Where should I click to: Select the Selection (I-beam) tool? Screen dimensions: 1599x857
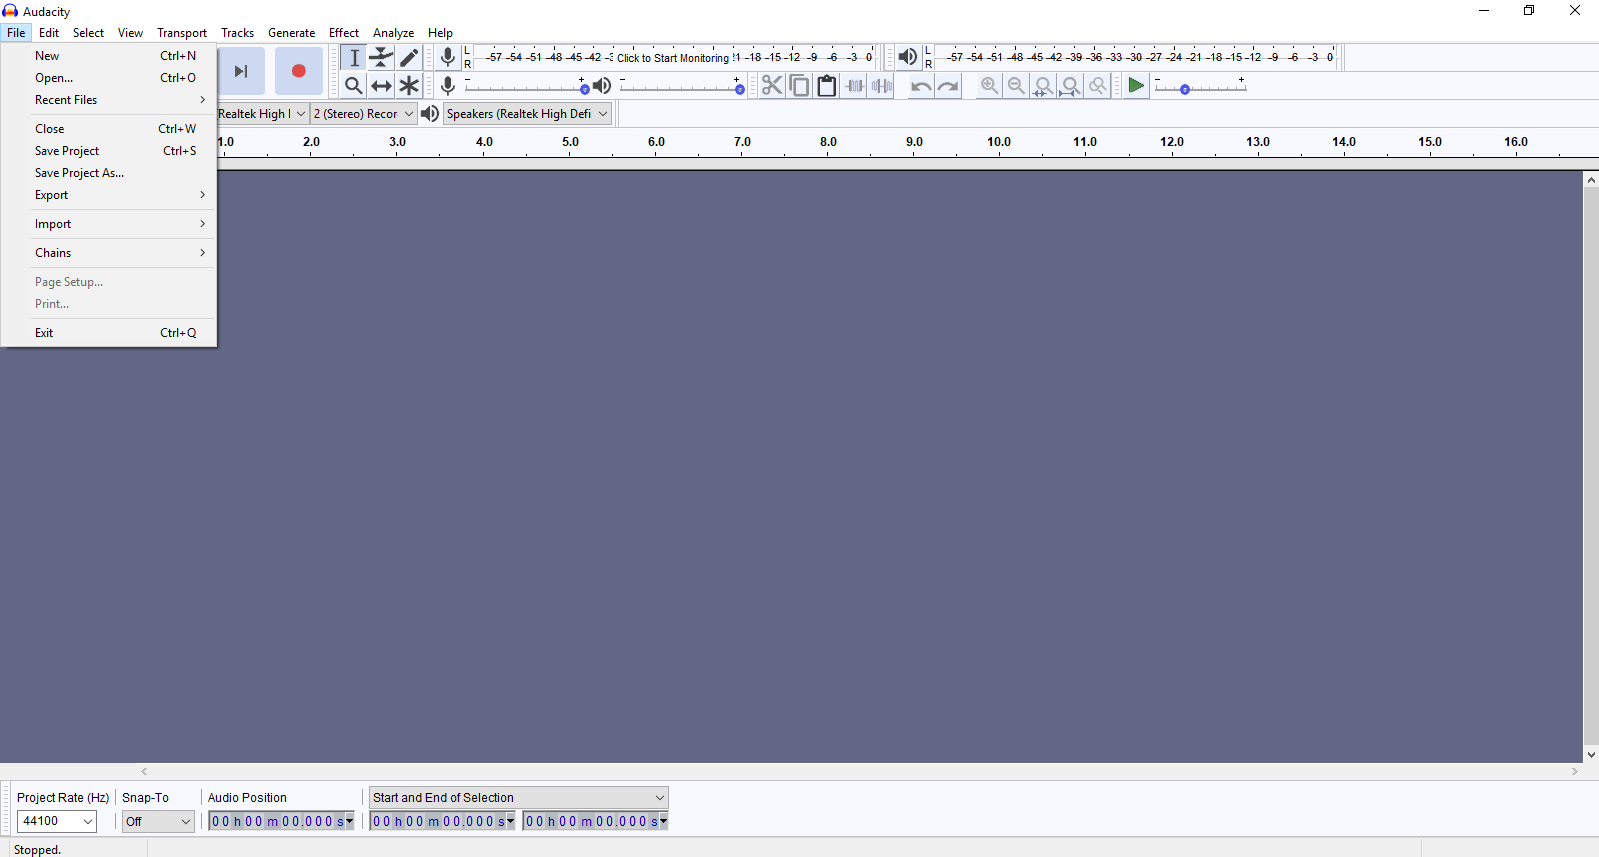pyautogui.click(x=354, y=58)
